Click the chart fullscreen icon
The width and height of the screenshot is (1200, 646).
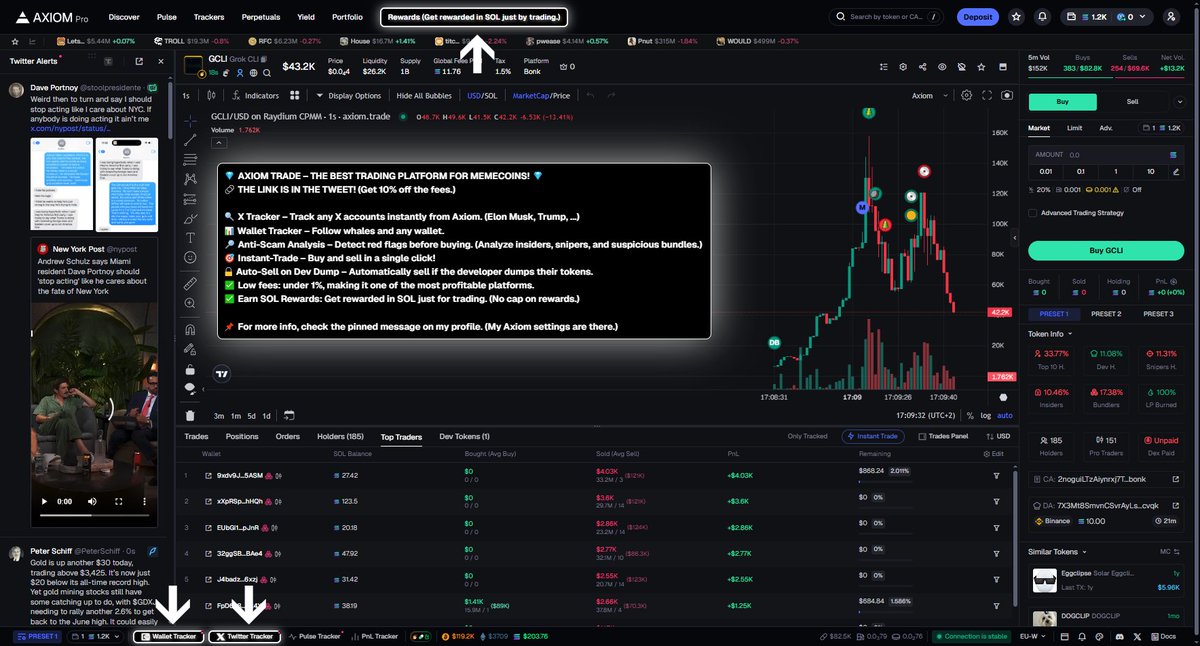[x=986, y=95]
